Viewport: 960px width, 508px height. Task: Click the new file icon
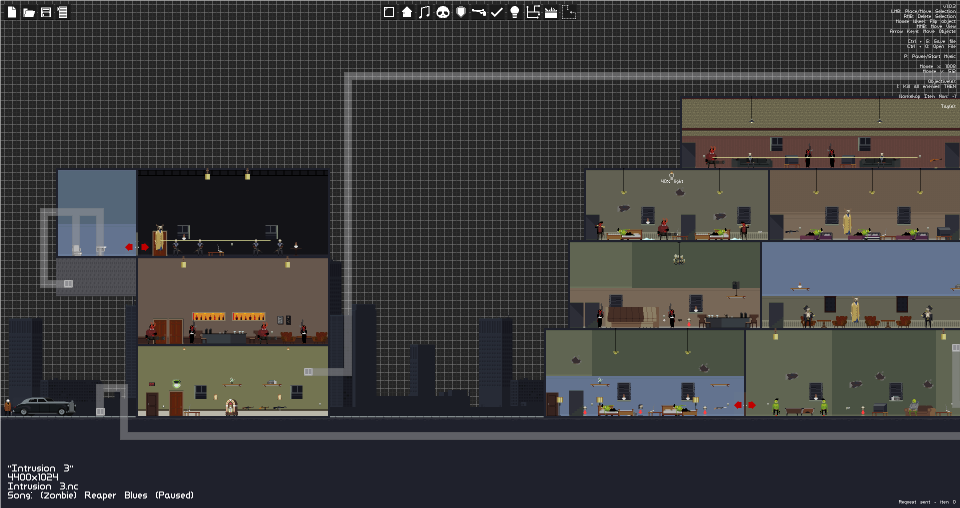click(x=12, y=12)
